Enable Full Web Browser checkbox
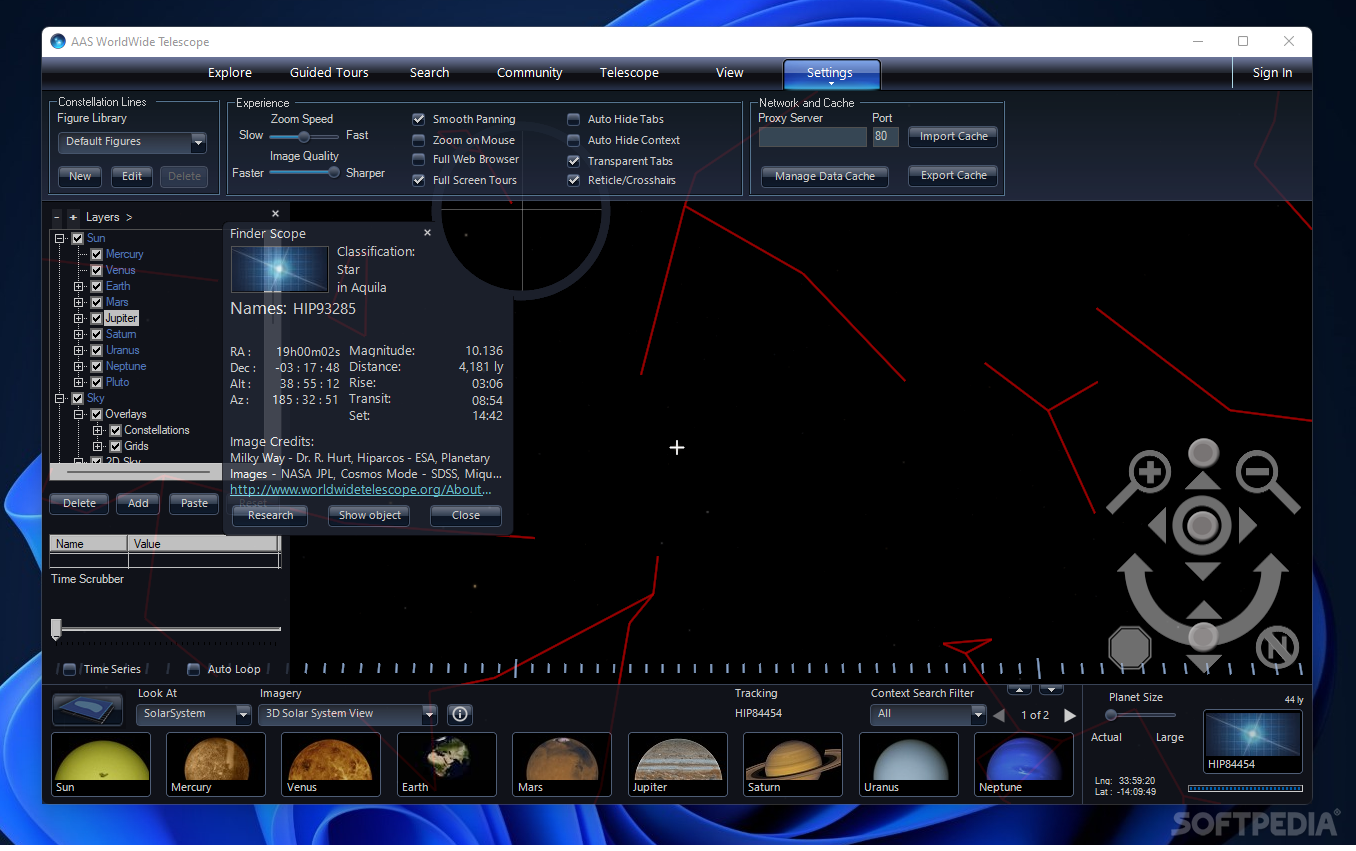1356x851 pixels. (x=419, y=159)
